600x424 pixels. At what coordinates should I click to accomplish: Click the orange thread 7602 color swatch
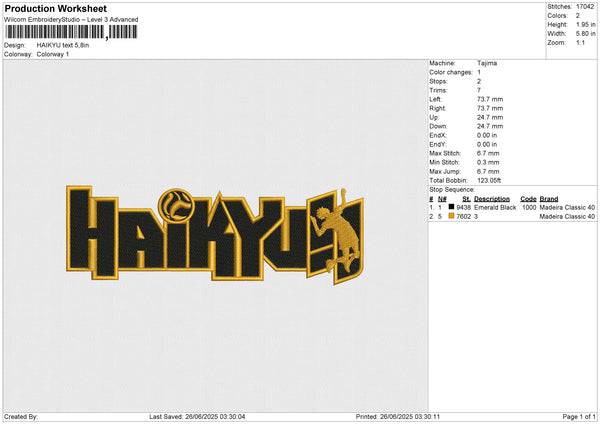(x=451, y=216)
